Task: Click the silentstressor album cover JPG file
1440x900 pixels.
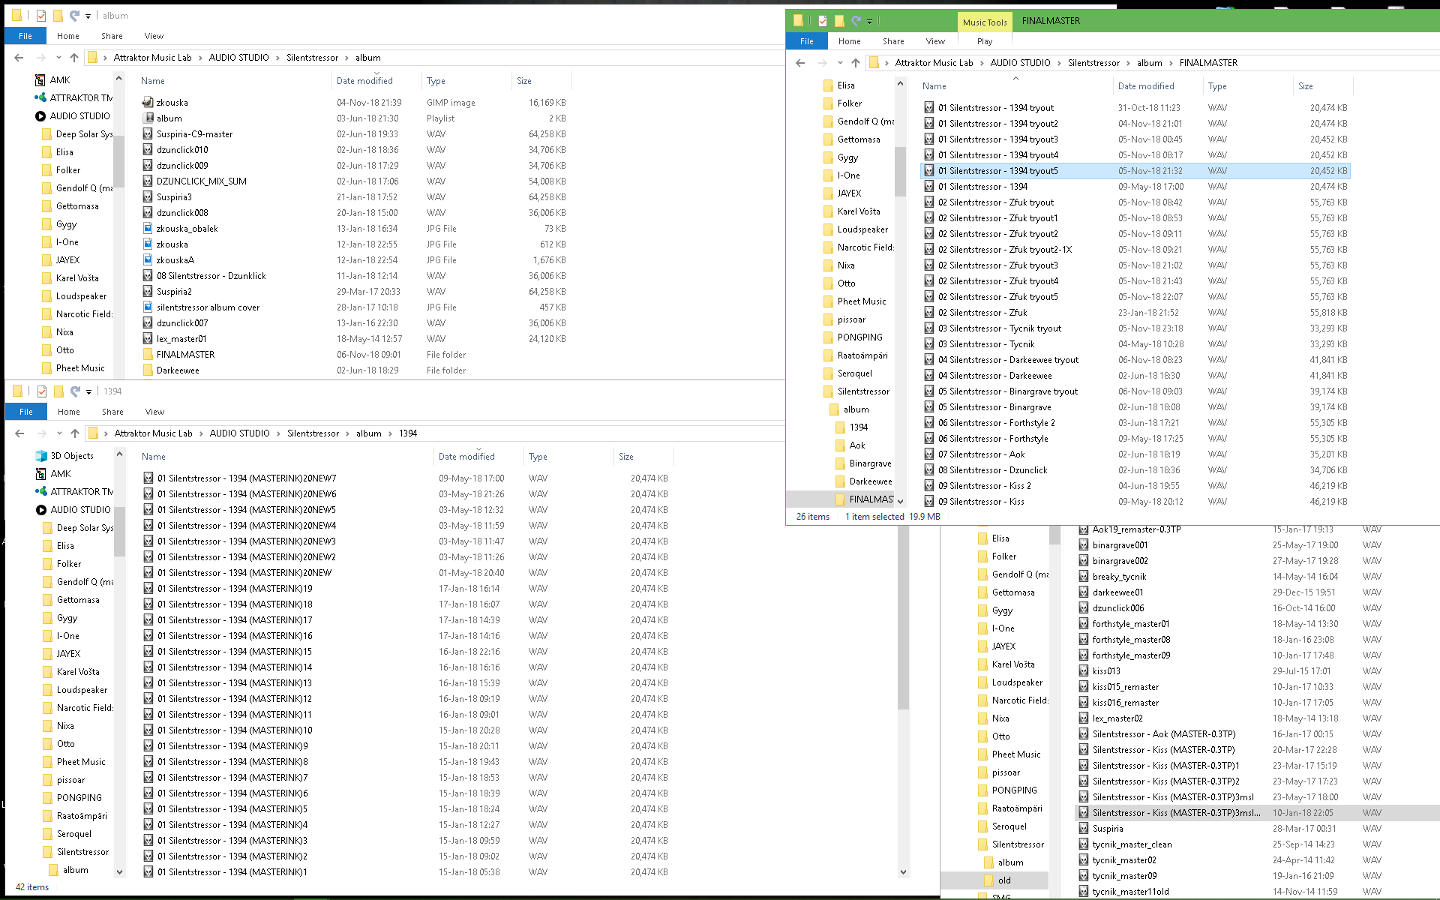Action: [207, 308]
